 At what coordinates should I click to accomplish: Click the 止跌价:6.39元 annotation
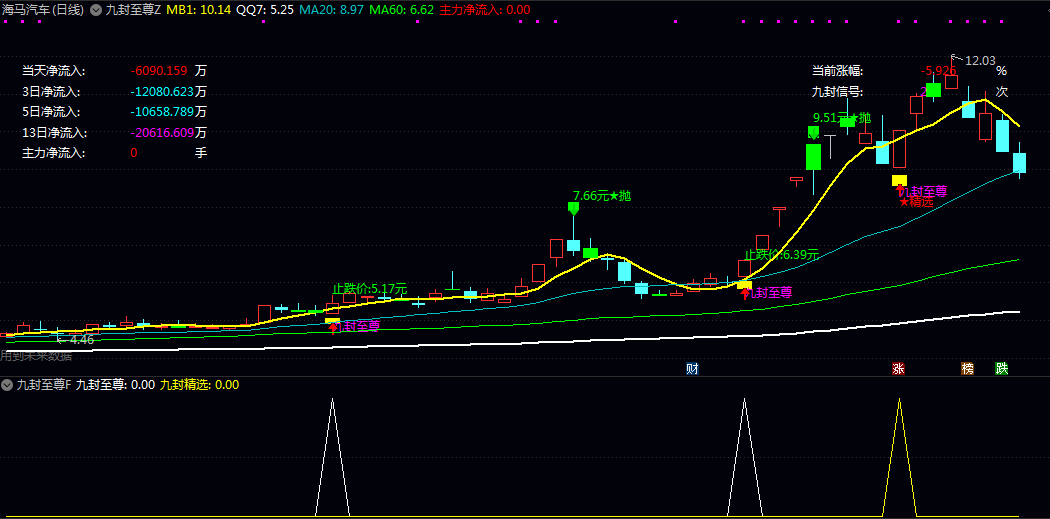tap(782, 254)
